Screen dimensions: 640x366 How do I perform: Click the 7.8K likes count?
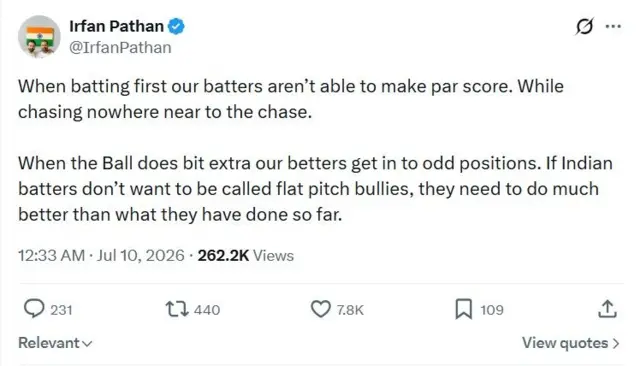pos(350,310)
